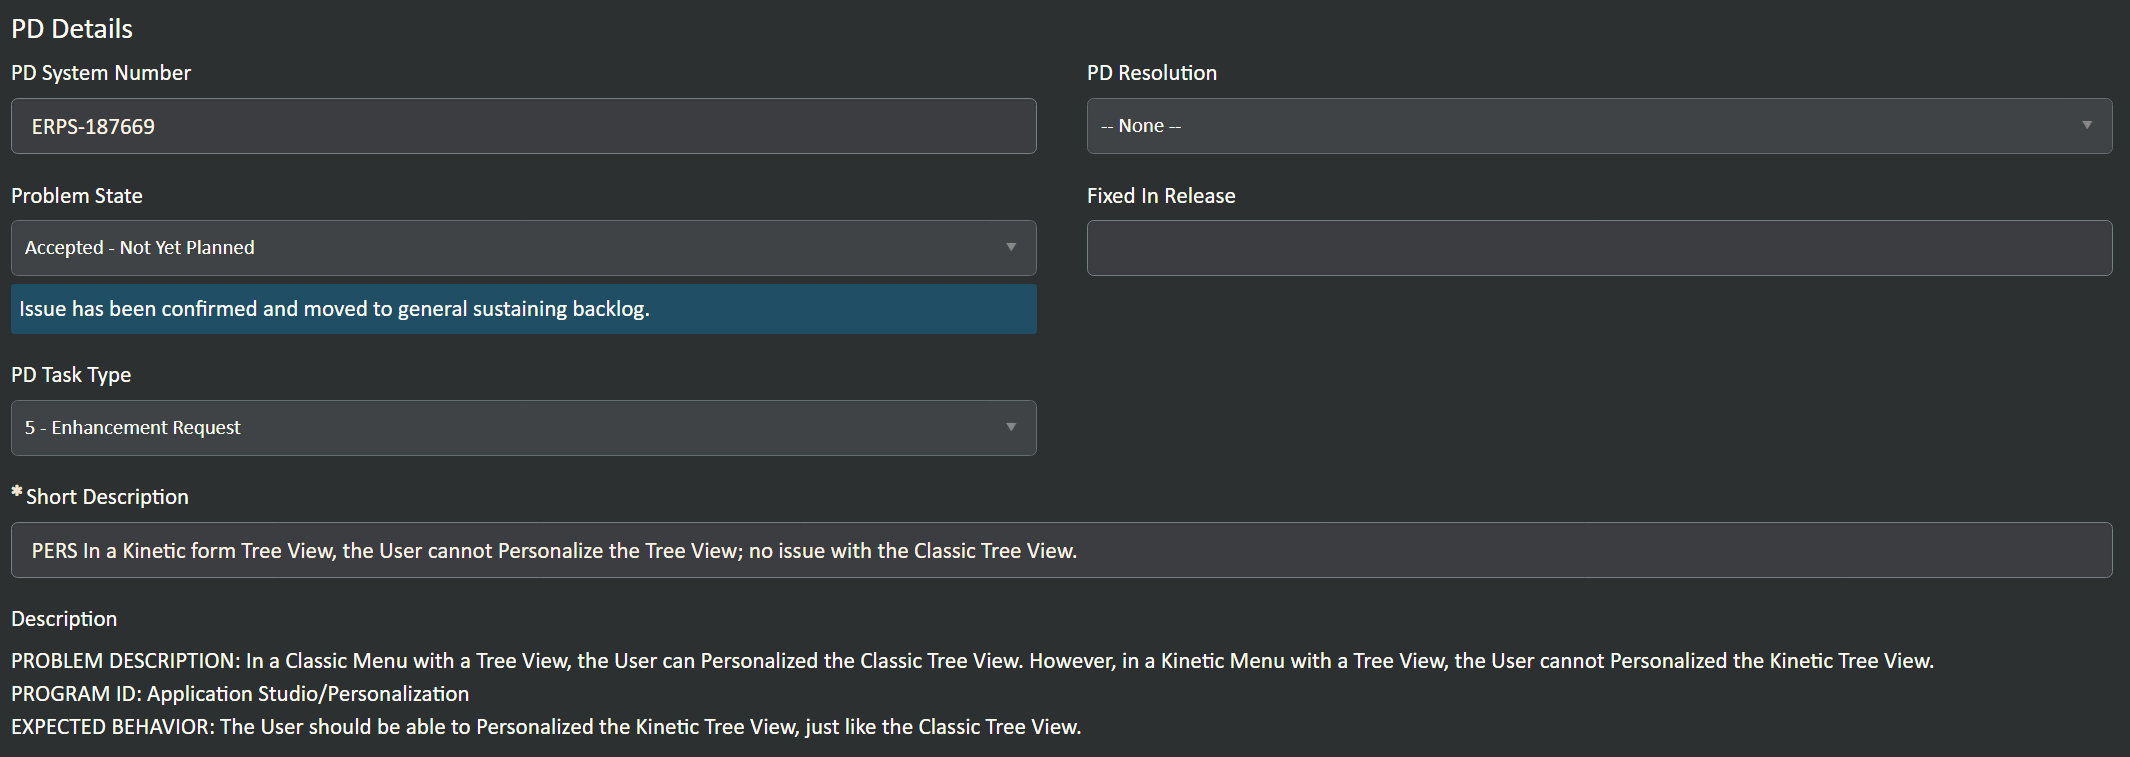Click the blue issue confirmed backlog banner
The width and height of the screenshot is (2130, 757).
(x=522, y=309)
